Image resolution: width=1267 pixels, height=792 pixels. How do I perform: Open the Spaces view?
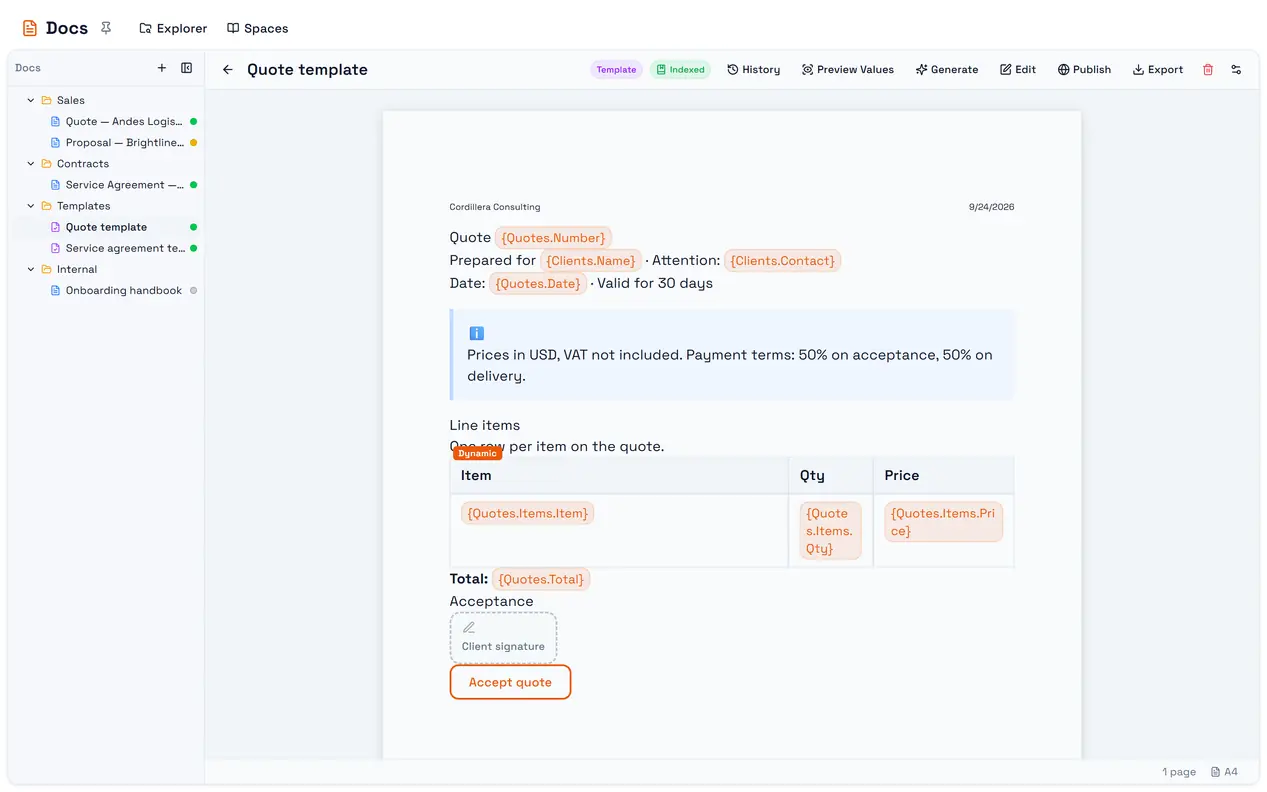257,28
